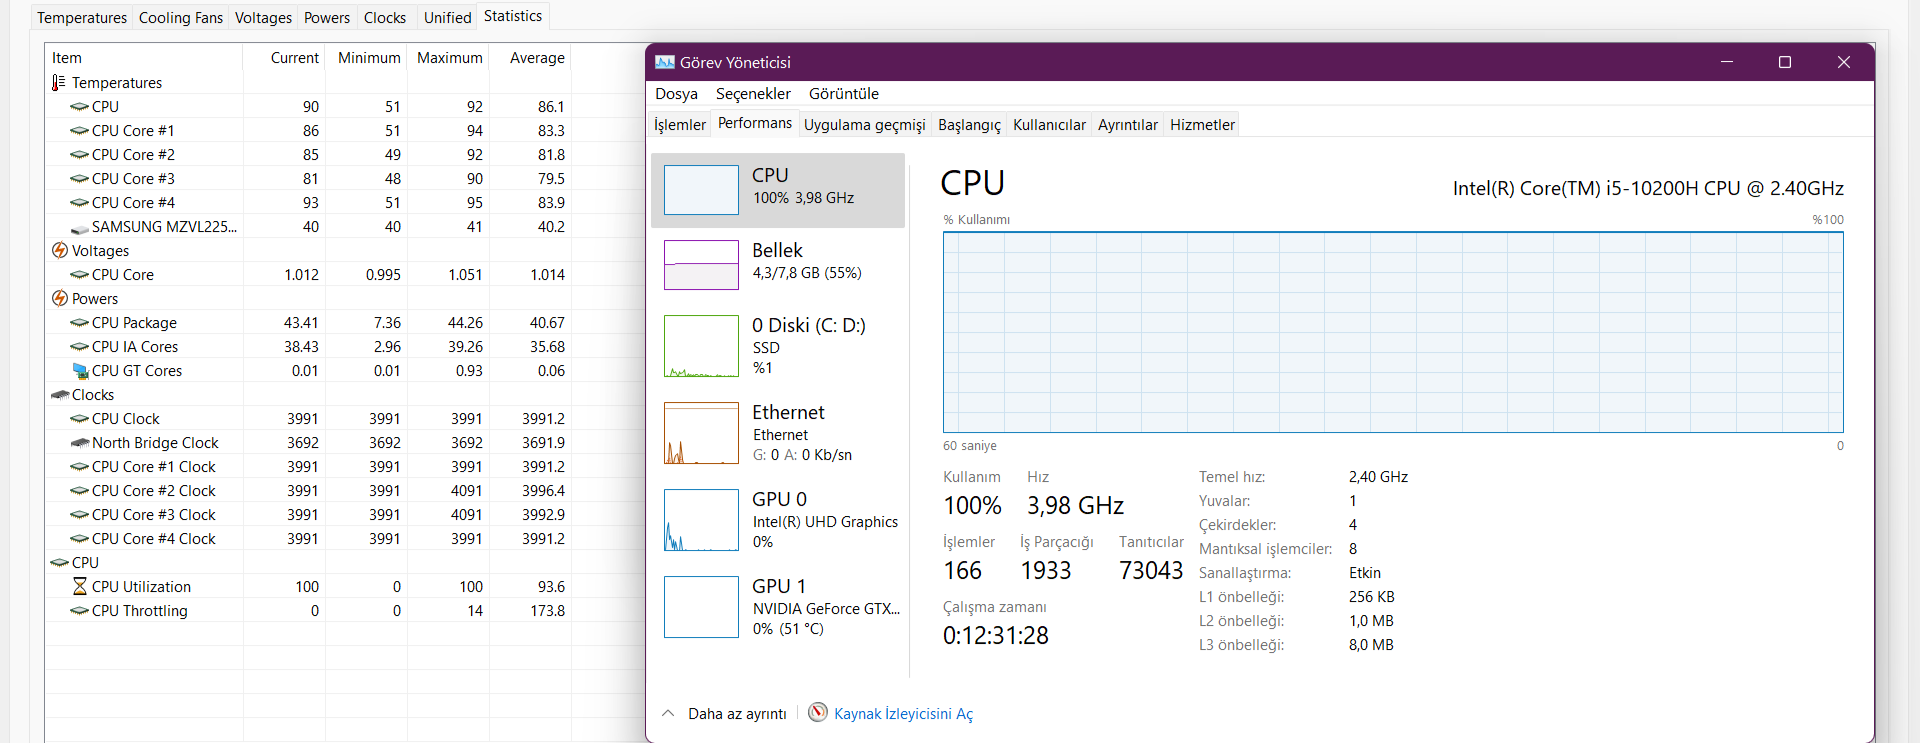Click the Resource Monitor icon
The width and height of the screenshot is (1920, 743).
click(818, 712)
